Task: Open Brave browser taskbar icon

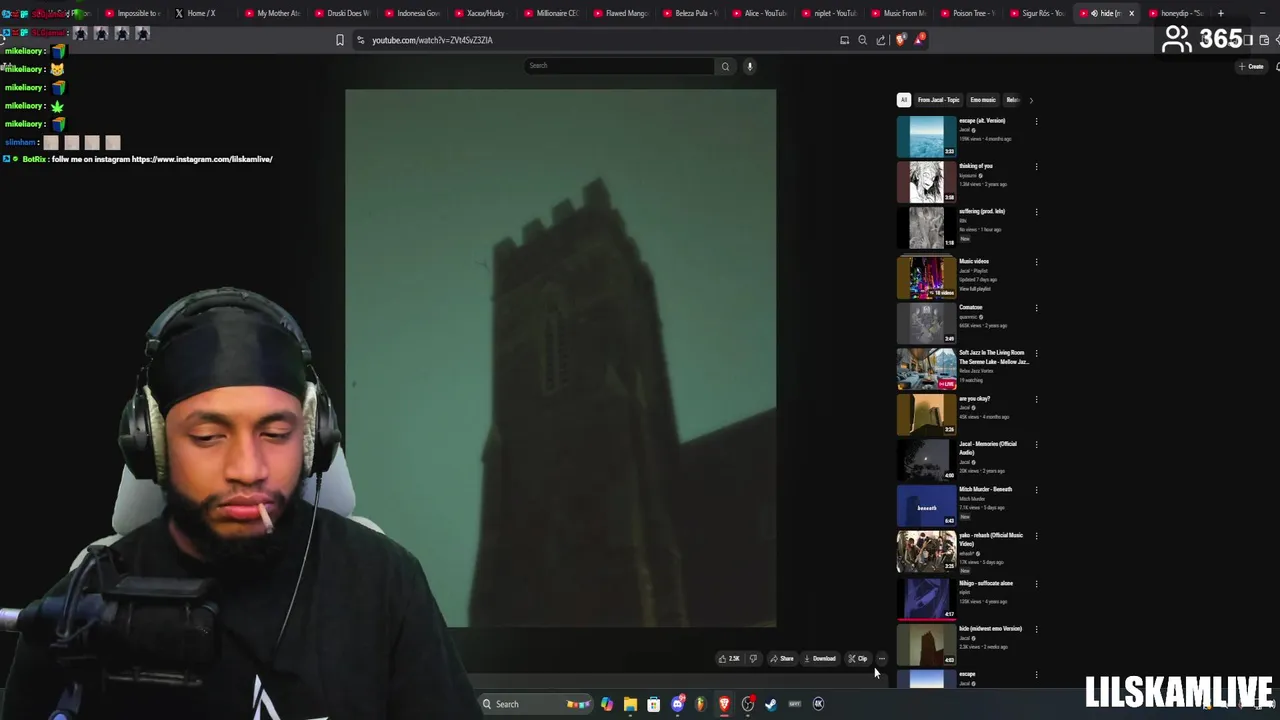Action: 724,704
